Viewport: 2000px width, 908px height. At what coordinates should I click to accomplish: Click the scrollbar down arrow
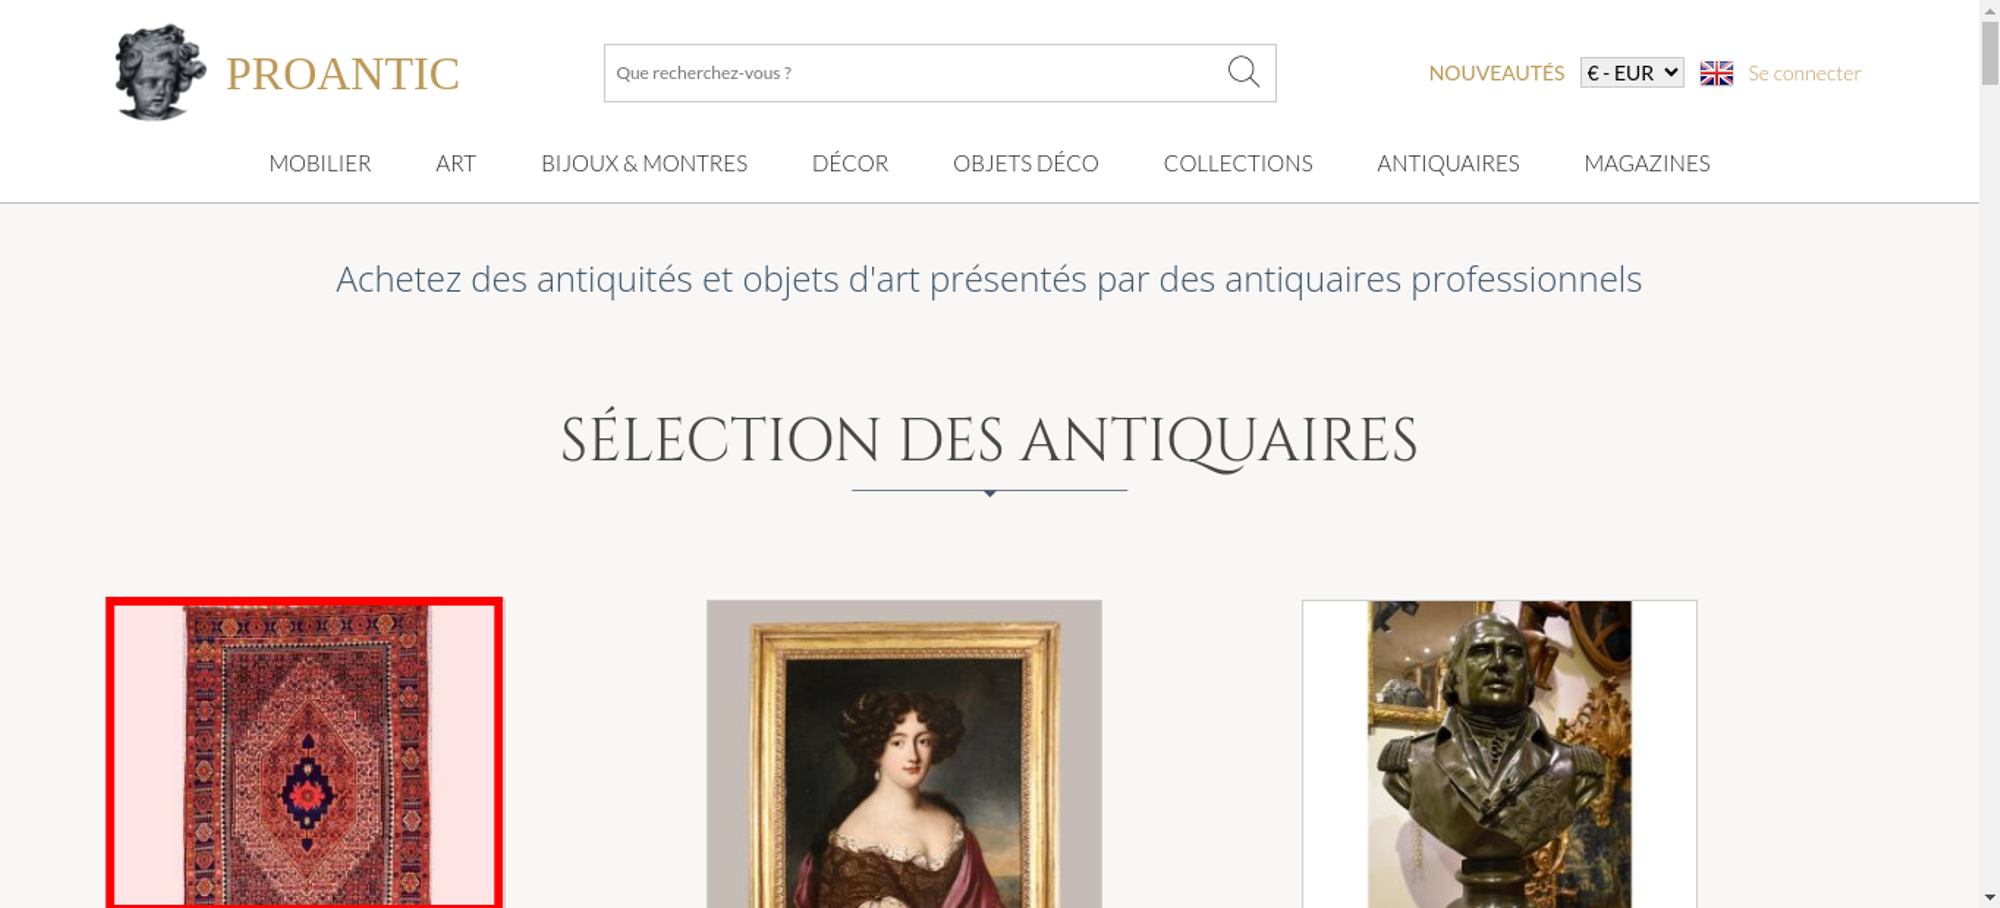point(1990,898)
